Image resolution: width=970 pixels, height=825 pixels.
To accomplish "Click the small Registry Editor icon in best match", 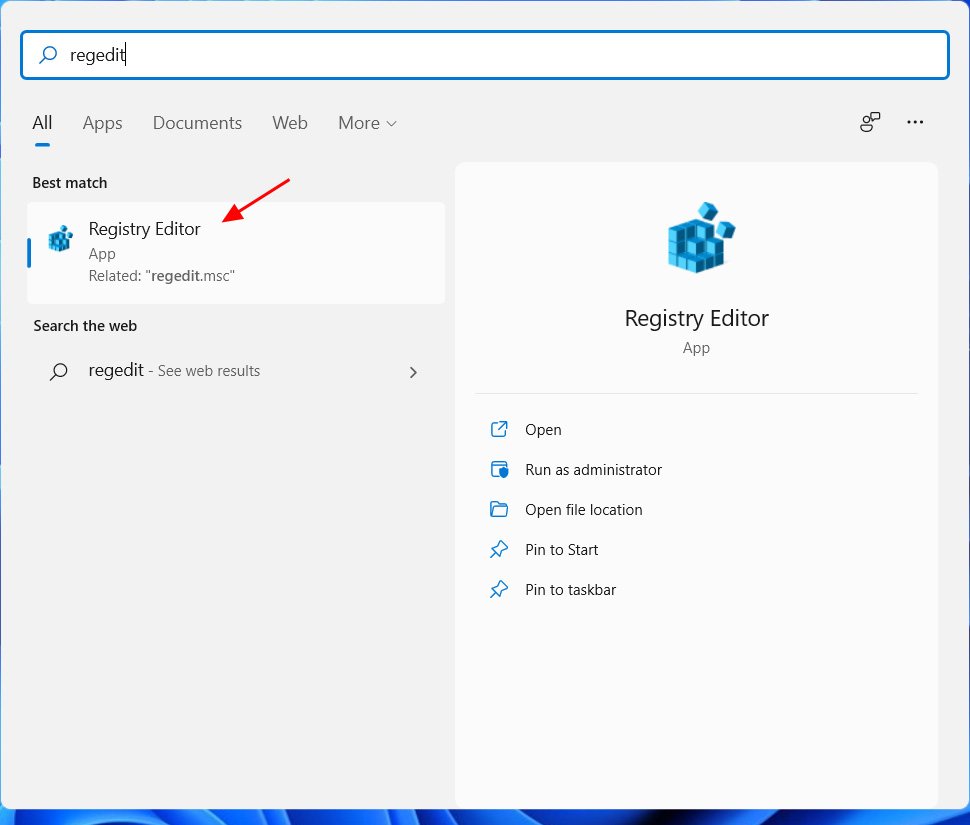I will click(61, 238).
